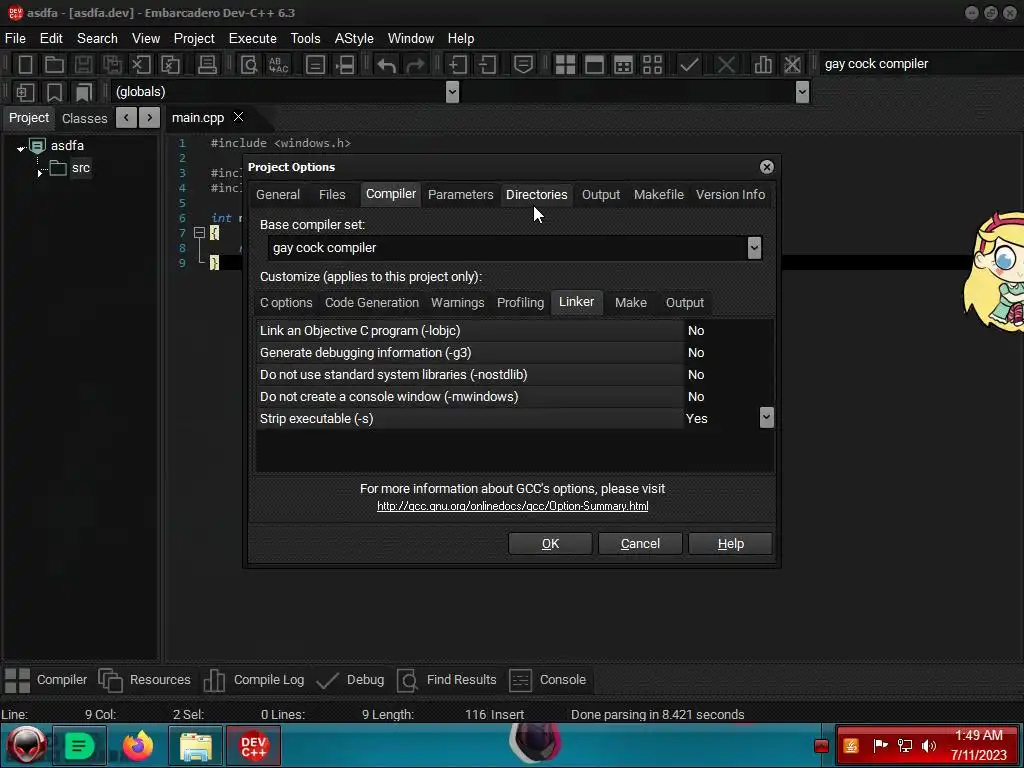1024x768 pixels.
Task: Open the Profiling sub-tab
Action: pos(520,302)
